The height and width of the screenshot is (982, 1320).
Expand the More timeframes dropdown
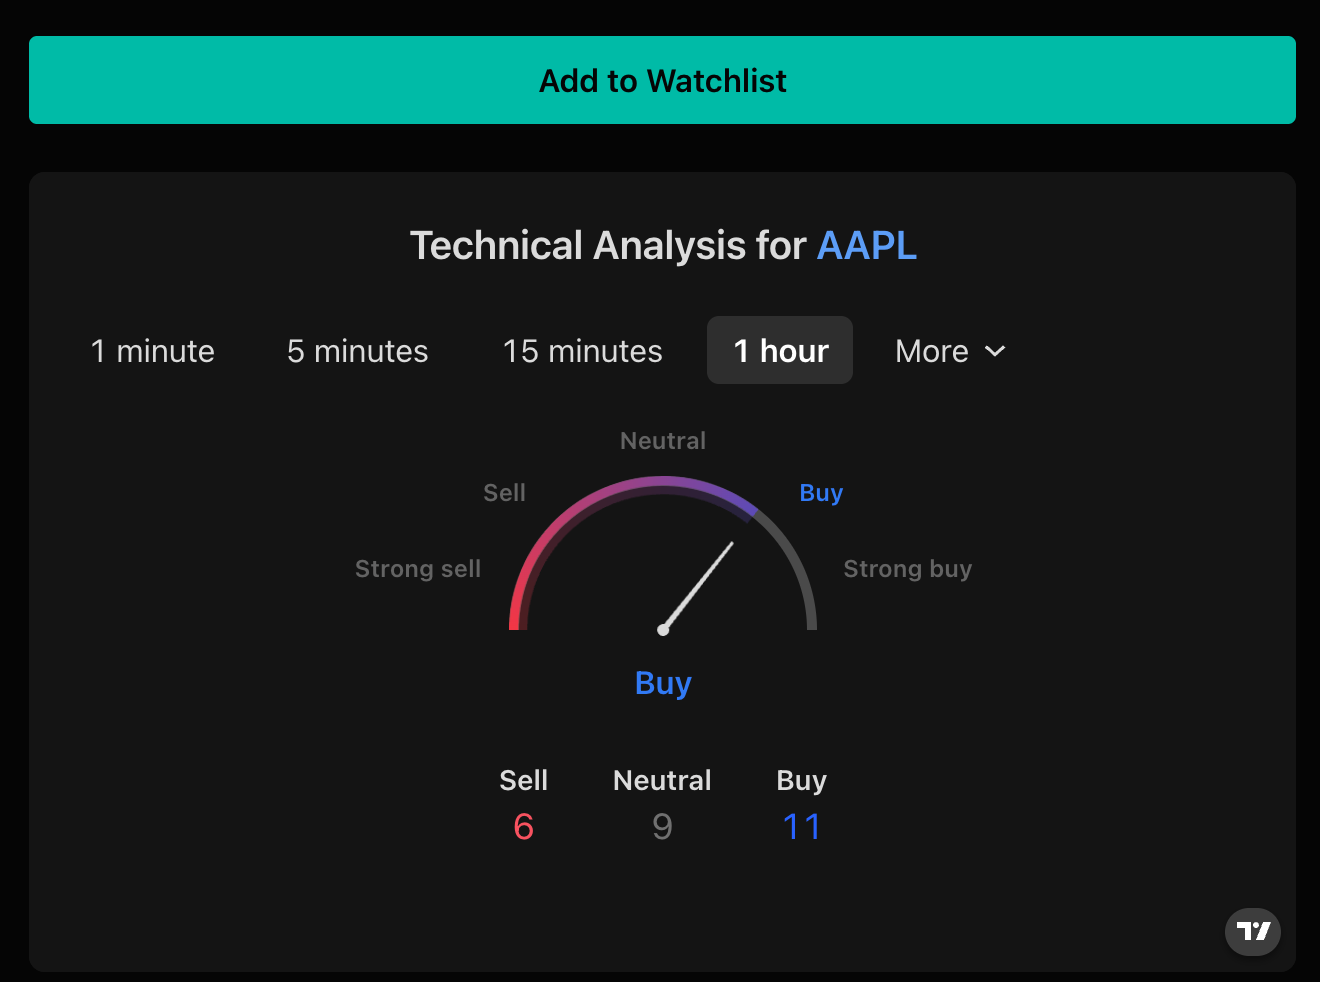[x=950, y=351]
